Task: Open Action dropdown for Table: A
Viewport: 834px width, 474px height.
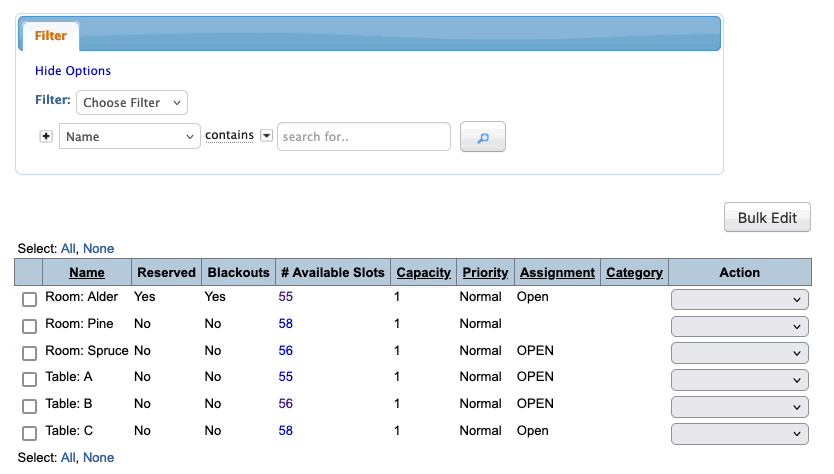Action: point(739,380)
